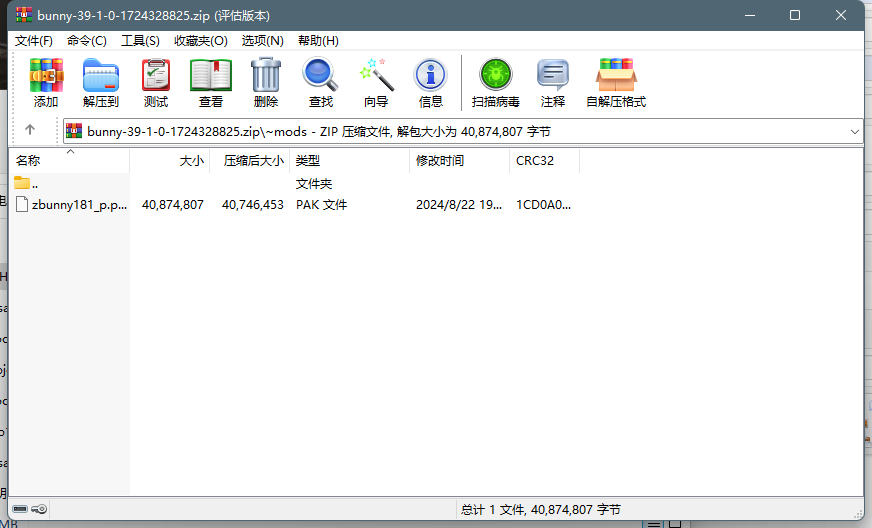Click the WinRAR title bar icon
The width and height of the screenshot is (872, 528).
(x=24, y=15)
